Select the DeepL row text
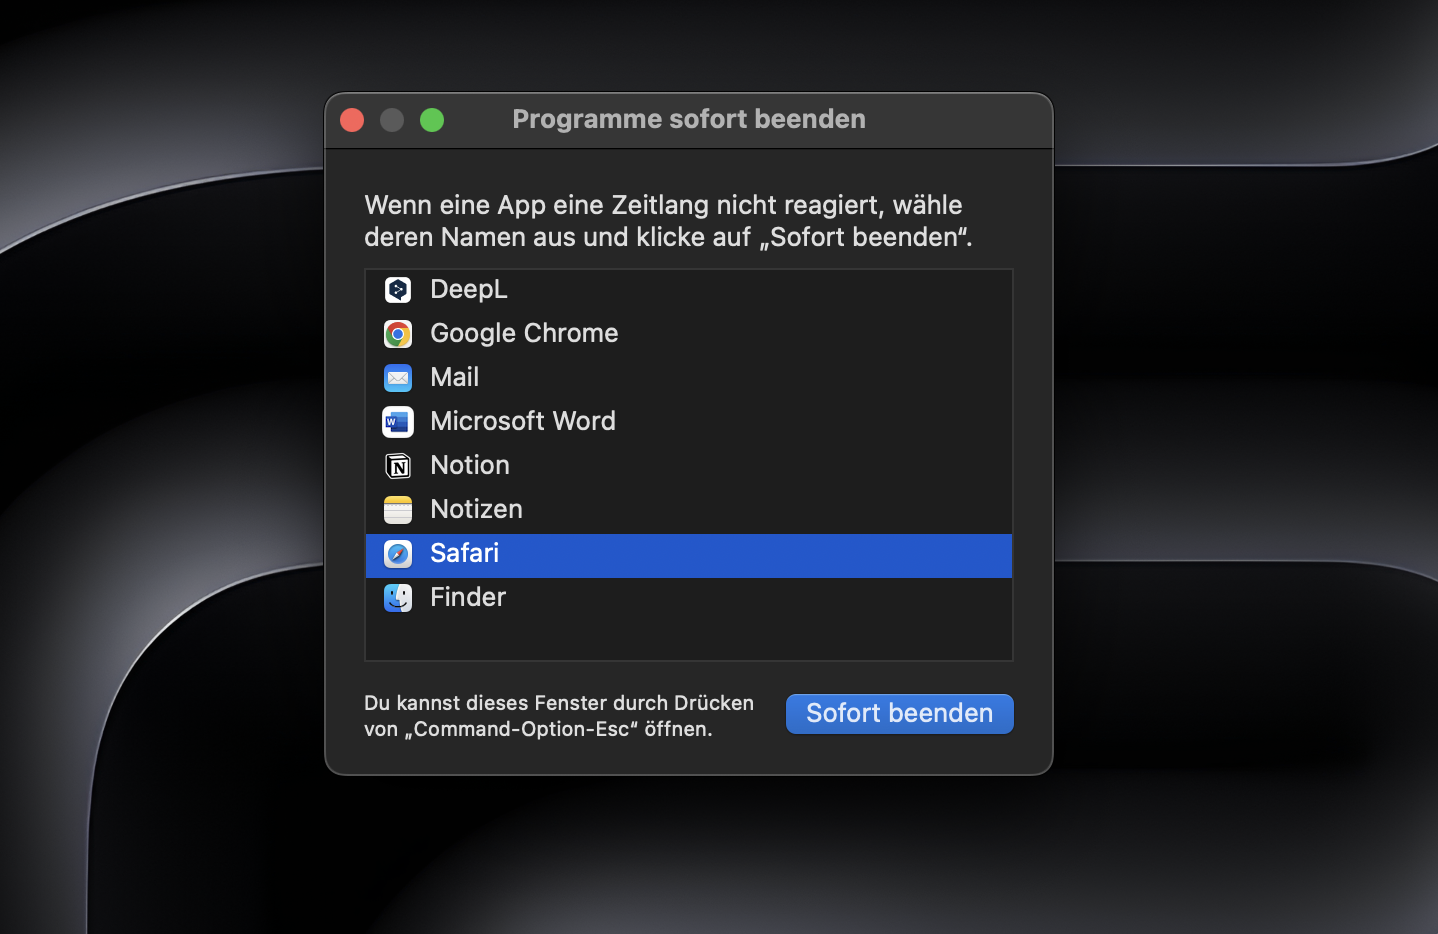The width and height of the screenshot is (1438, 934). click(469, 289)
